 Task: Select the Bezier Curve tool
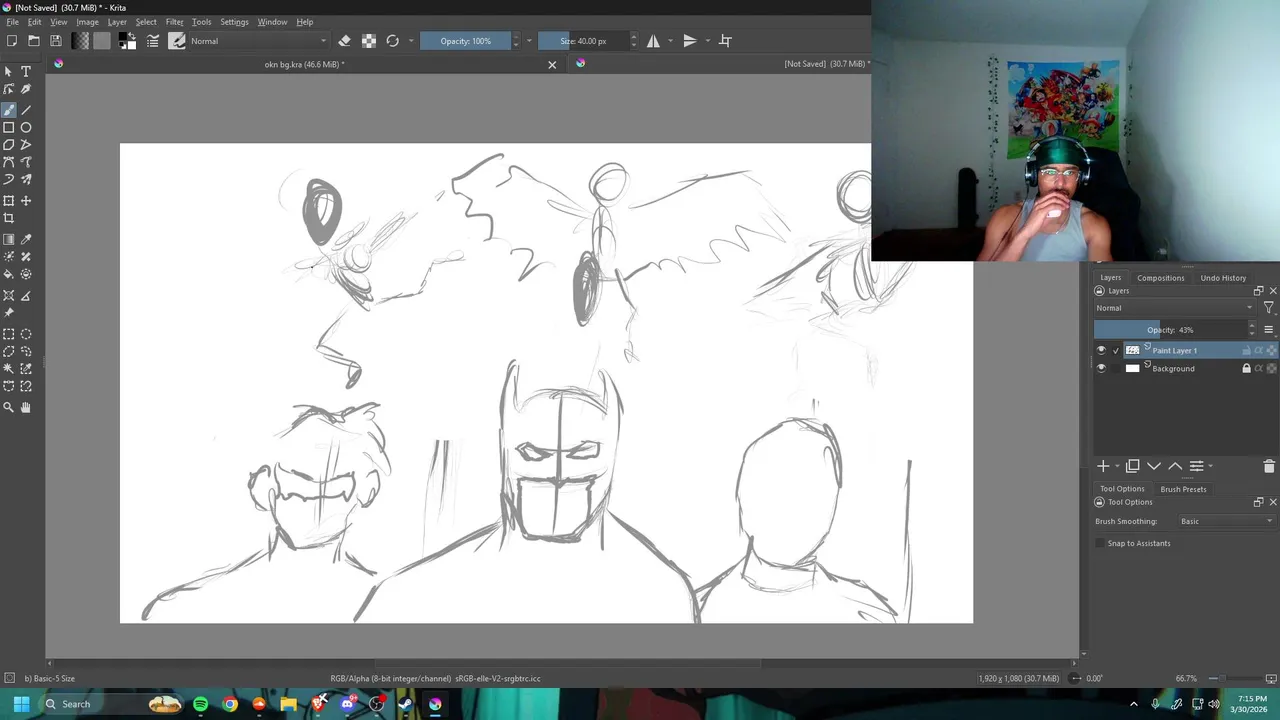[x=9, y=162]
